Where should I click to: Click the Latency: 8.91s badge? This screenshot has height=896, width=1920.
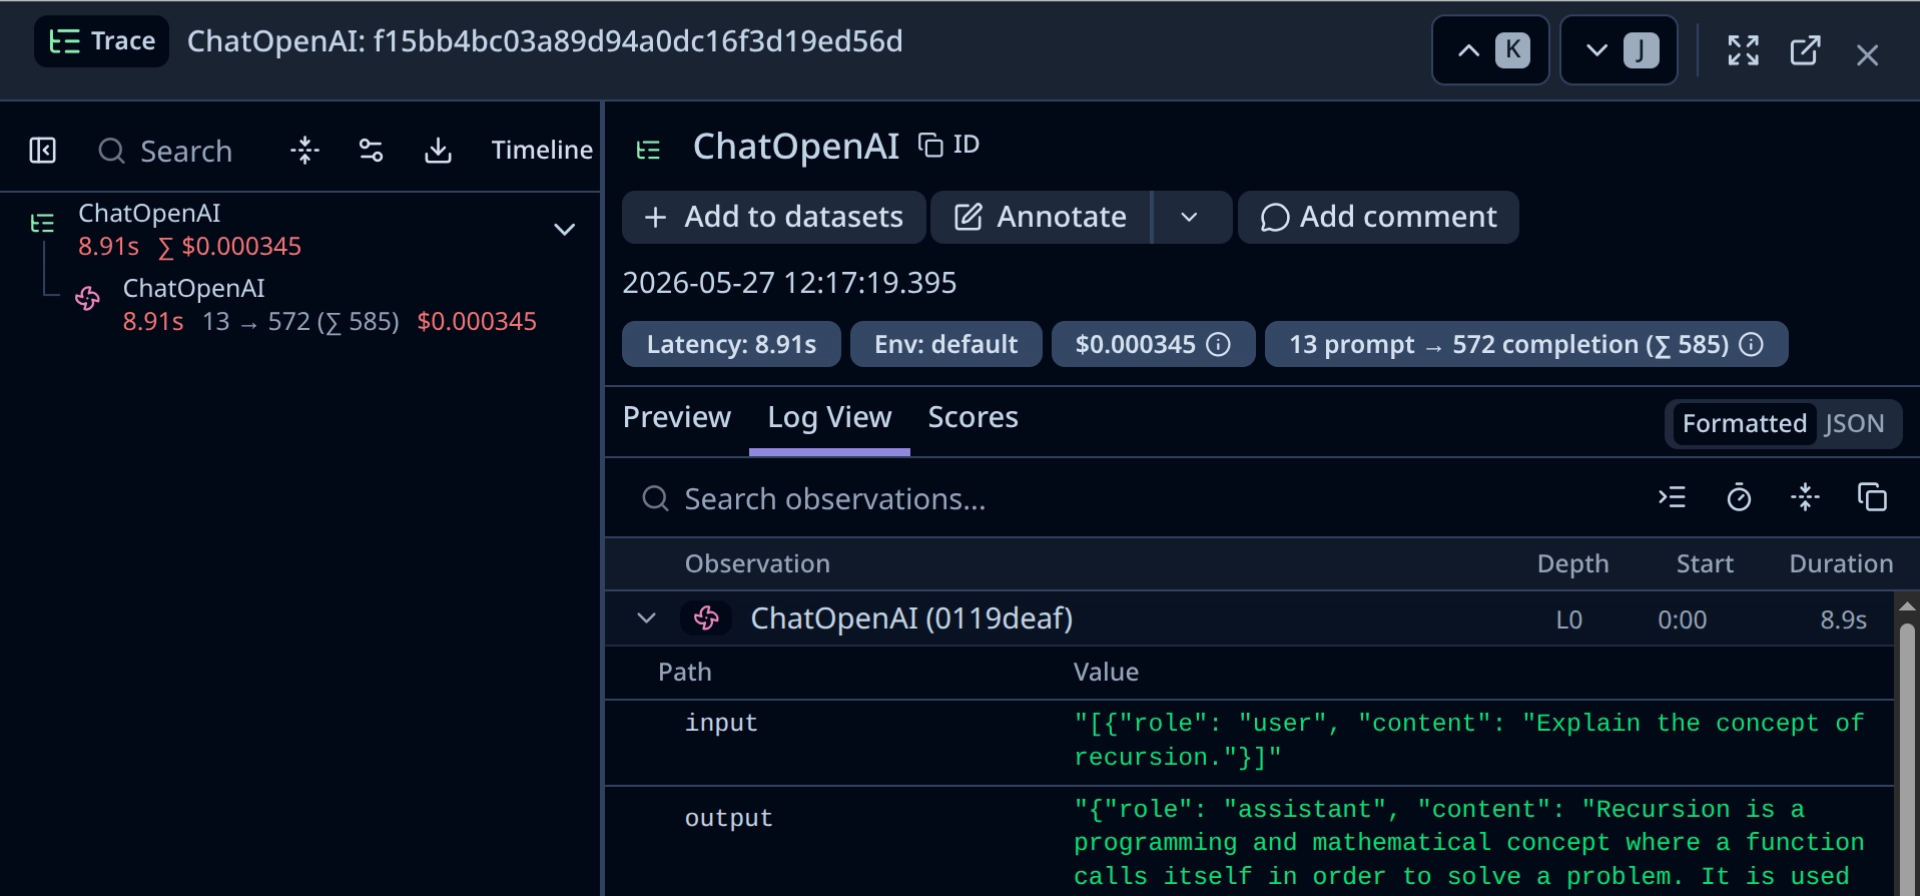click(x=731, y=345)
